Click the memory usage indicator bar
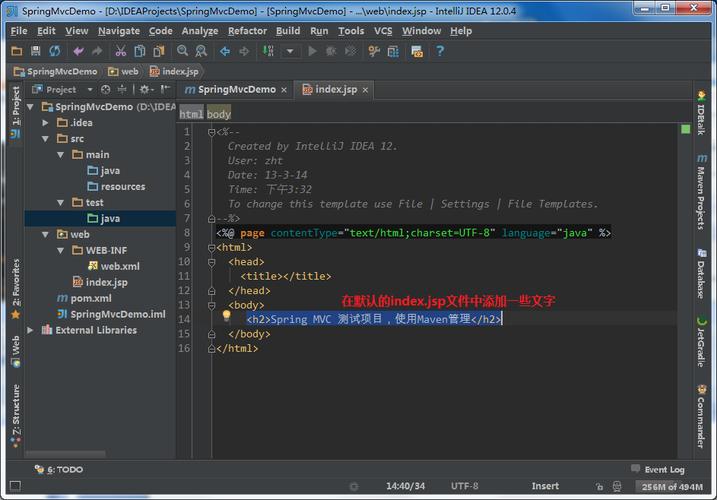The image size is (717, 500). pos(672,487)
